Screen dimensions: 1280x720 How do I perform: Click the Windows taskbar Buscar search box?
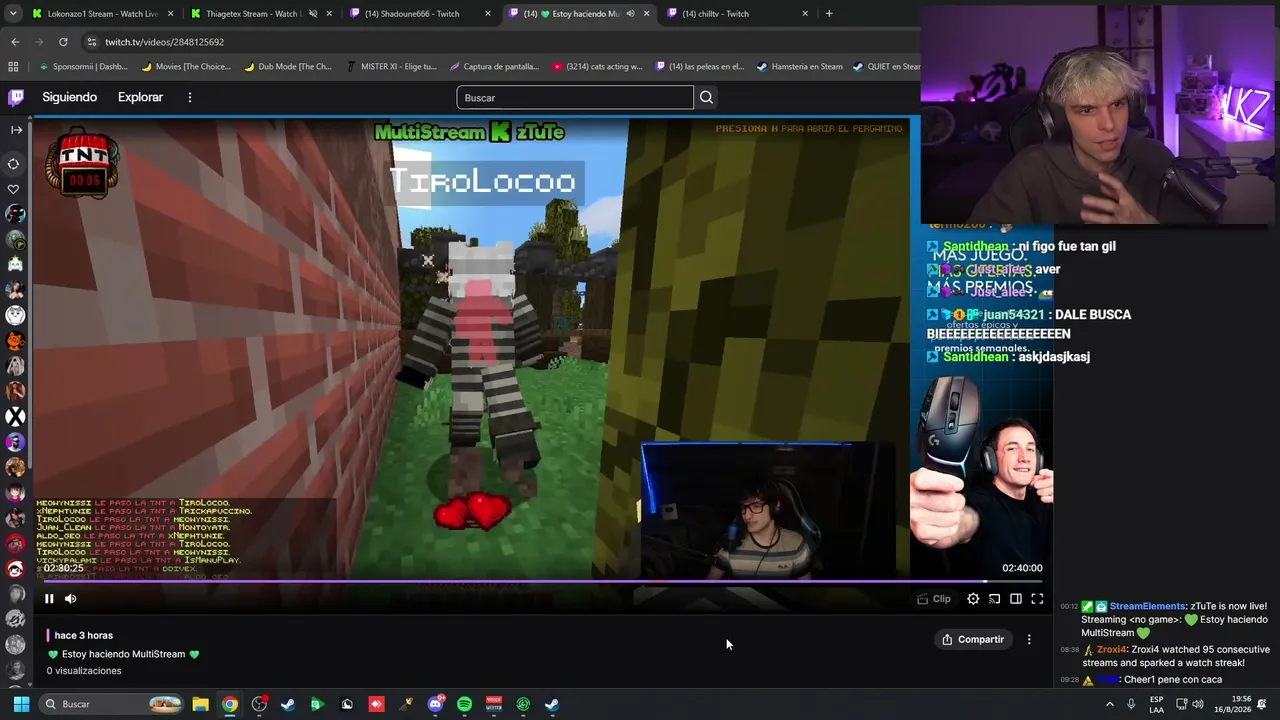[111, 704]
